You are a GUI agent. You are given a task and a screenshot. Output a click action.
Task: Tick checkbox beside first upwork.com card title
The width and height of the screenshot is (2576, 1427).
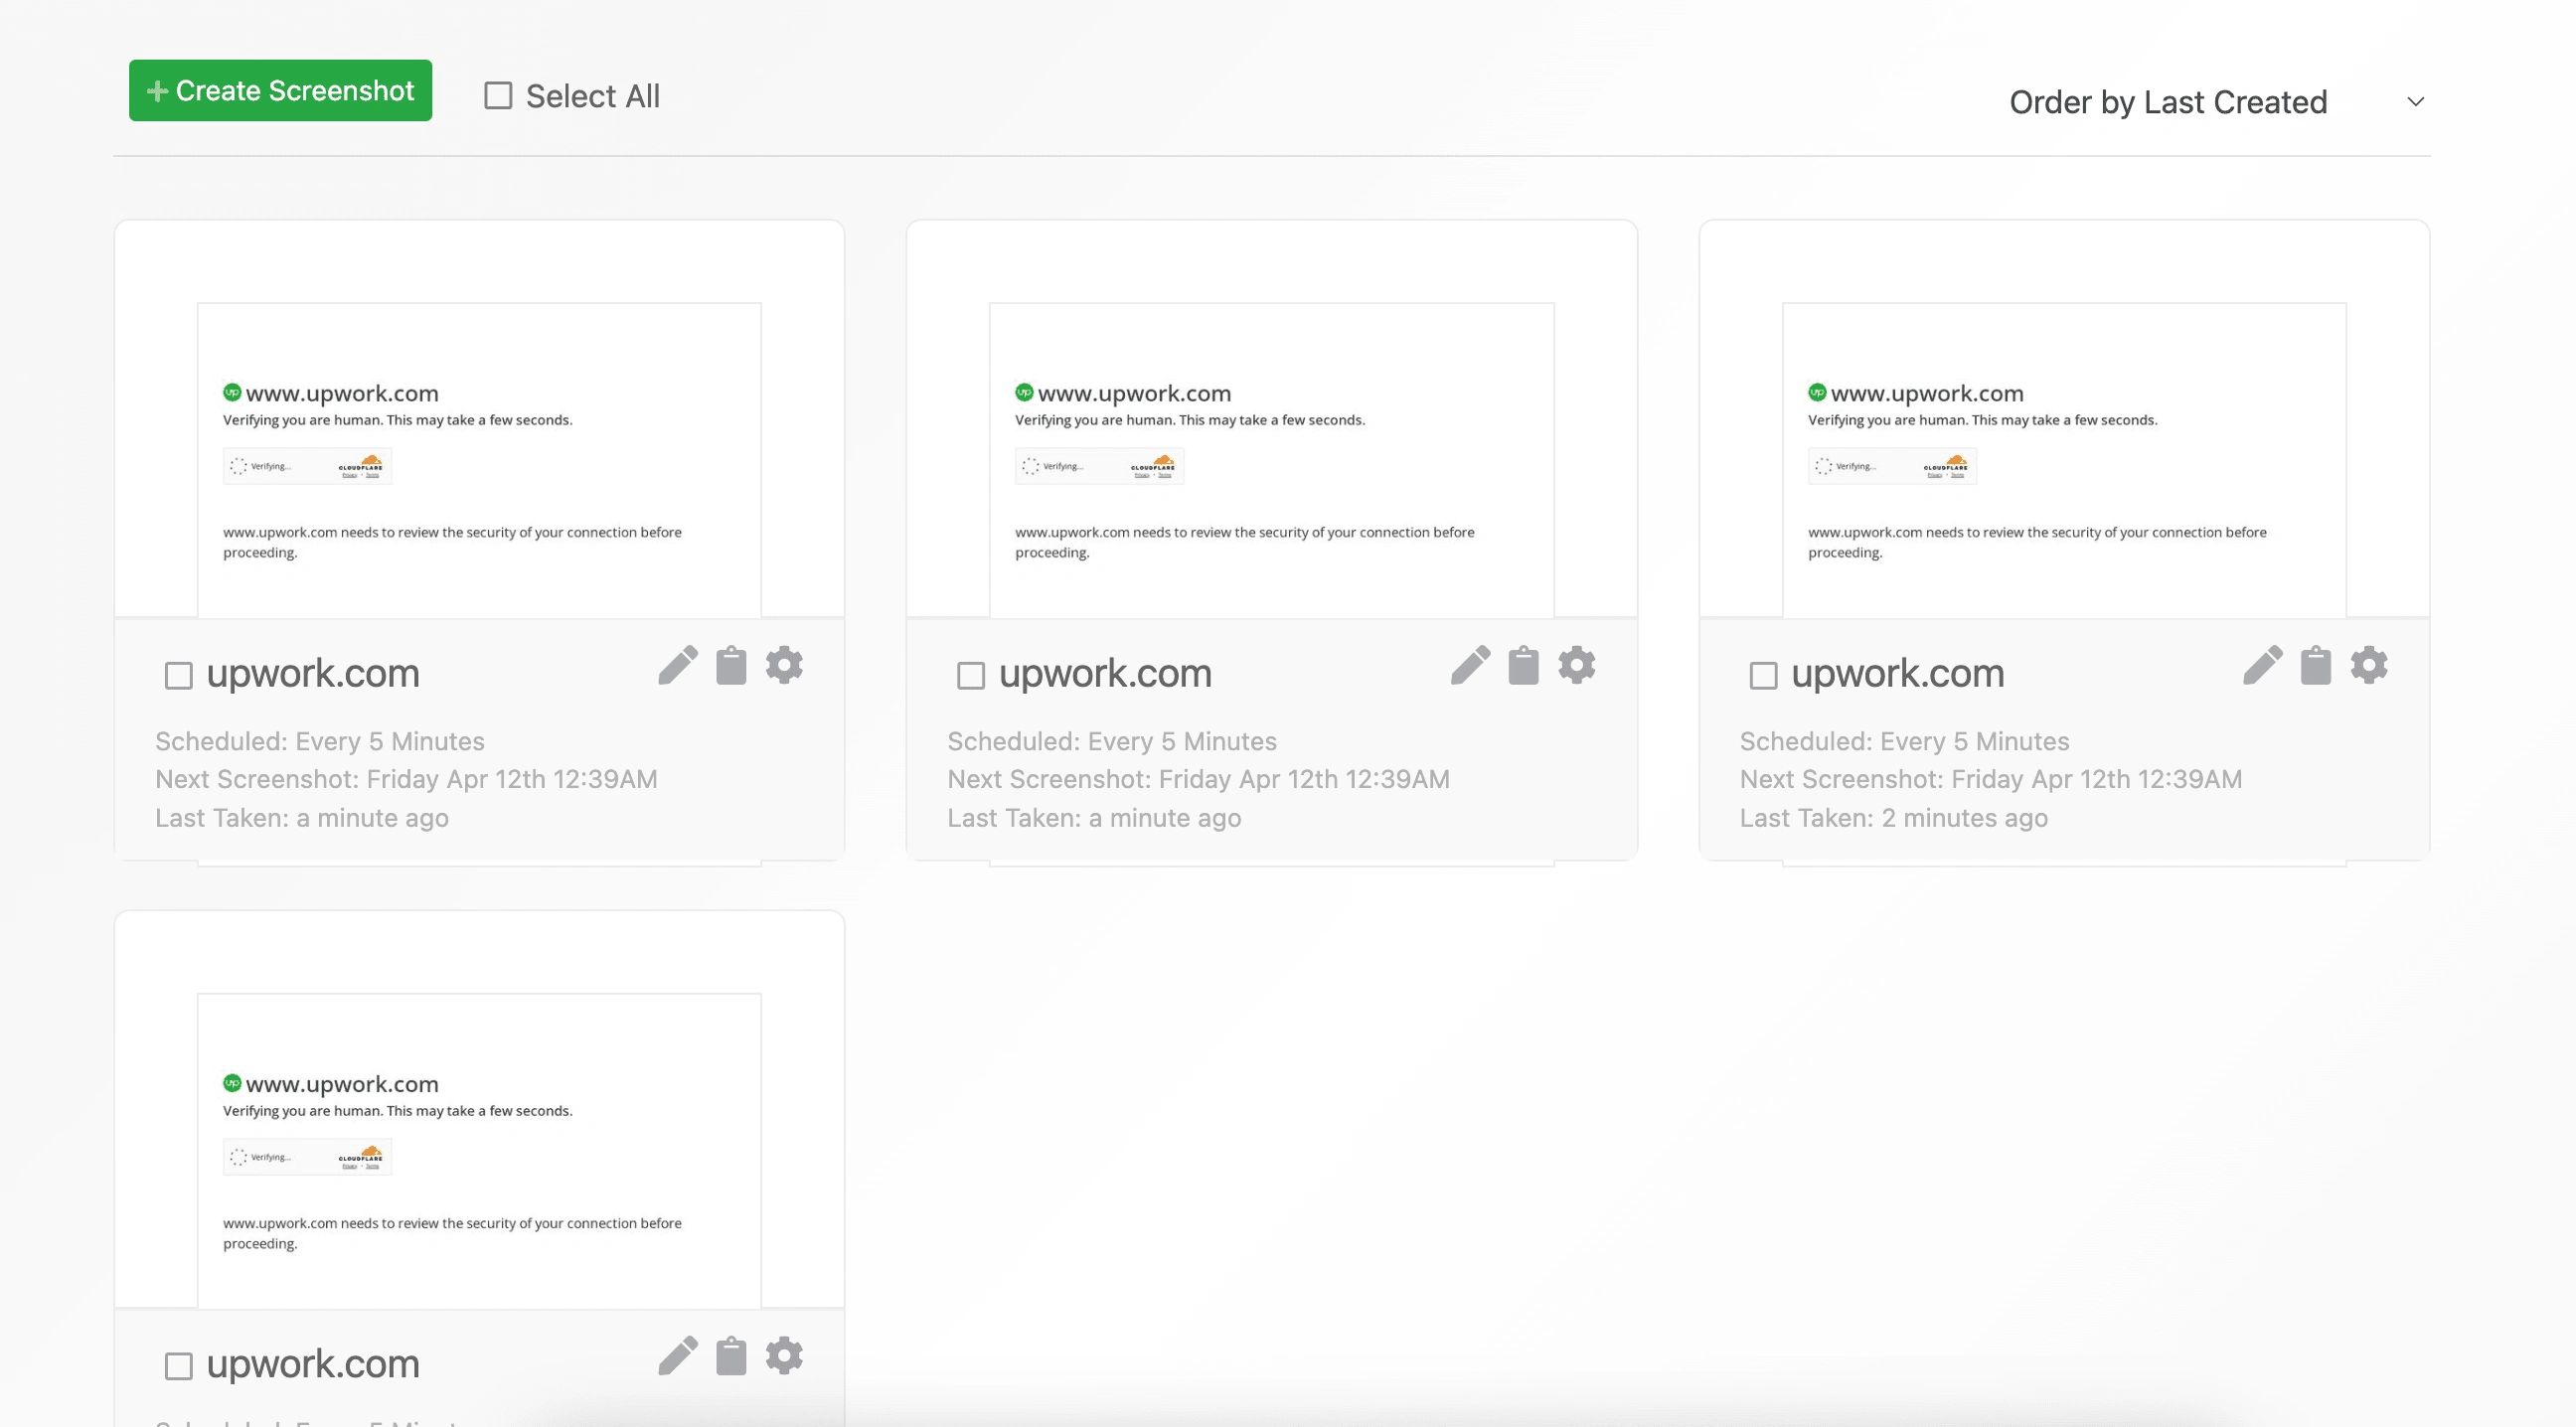click(179, 676)
